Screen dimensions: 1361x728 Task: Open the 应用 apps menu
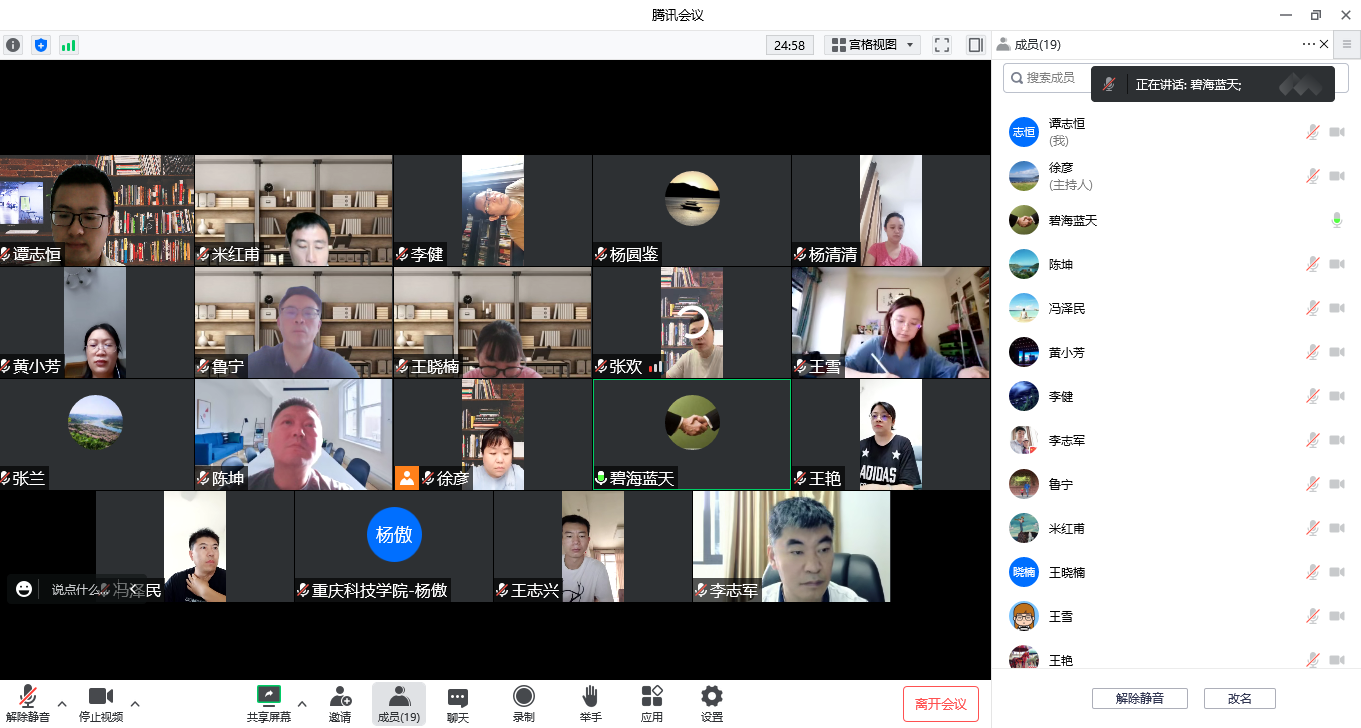[652, 704]
